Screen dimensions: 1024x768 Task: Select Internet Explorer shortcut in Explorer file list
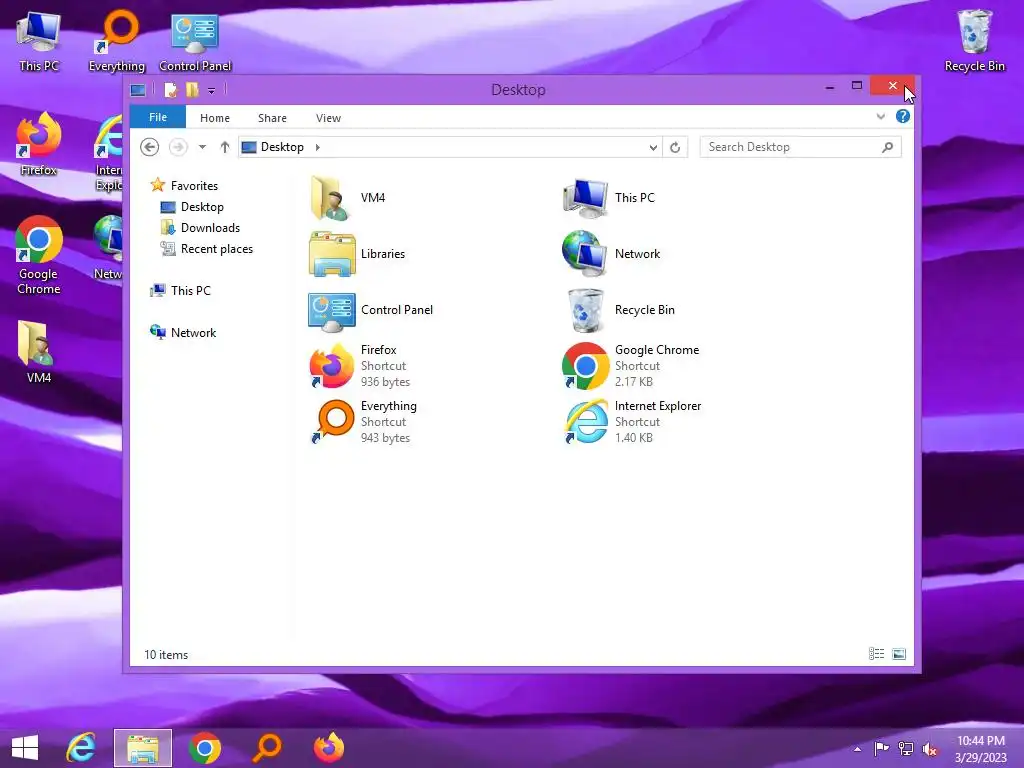(x=632, y=423)
